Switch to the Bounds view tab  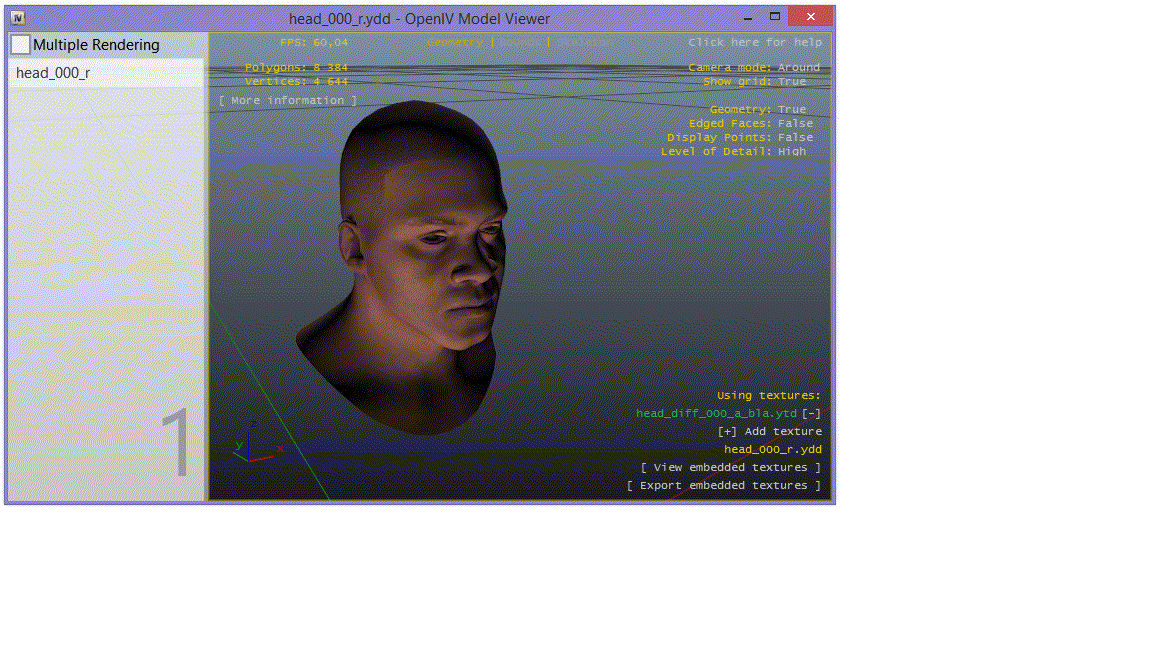(519, 42)
